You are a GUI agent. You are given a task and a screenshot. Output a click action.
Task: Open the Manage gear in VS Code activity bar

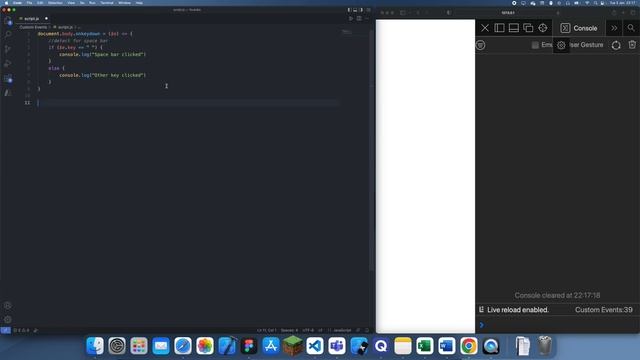point(8,320)
